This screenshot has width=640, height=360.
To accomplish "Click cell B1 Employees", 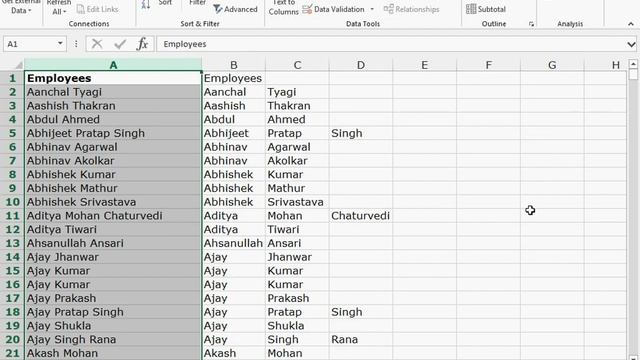I will point(233,78).
